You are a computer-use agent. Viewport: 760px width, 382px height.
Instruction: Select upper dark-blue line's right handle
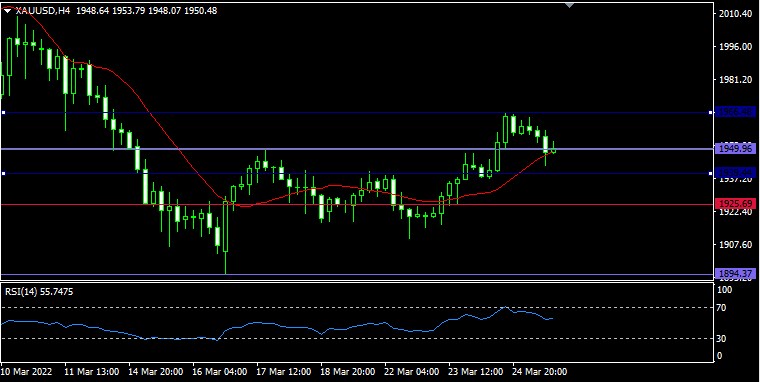click(x=711, y=112)
